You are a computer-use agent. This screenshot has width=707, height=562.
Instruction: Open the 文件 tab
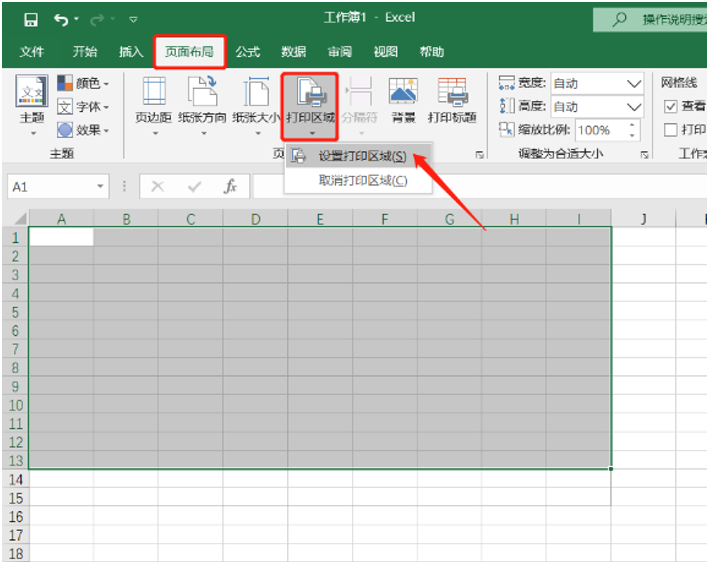pyautogui.click(x=32, y=51)
